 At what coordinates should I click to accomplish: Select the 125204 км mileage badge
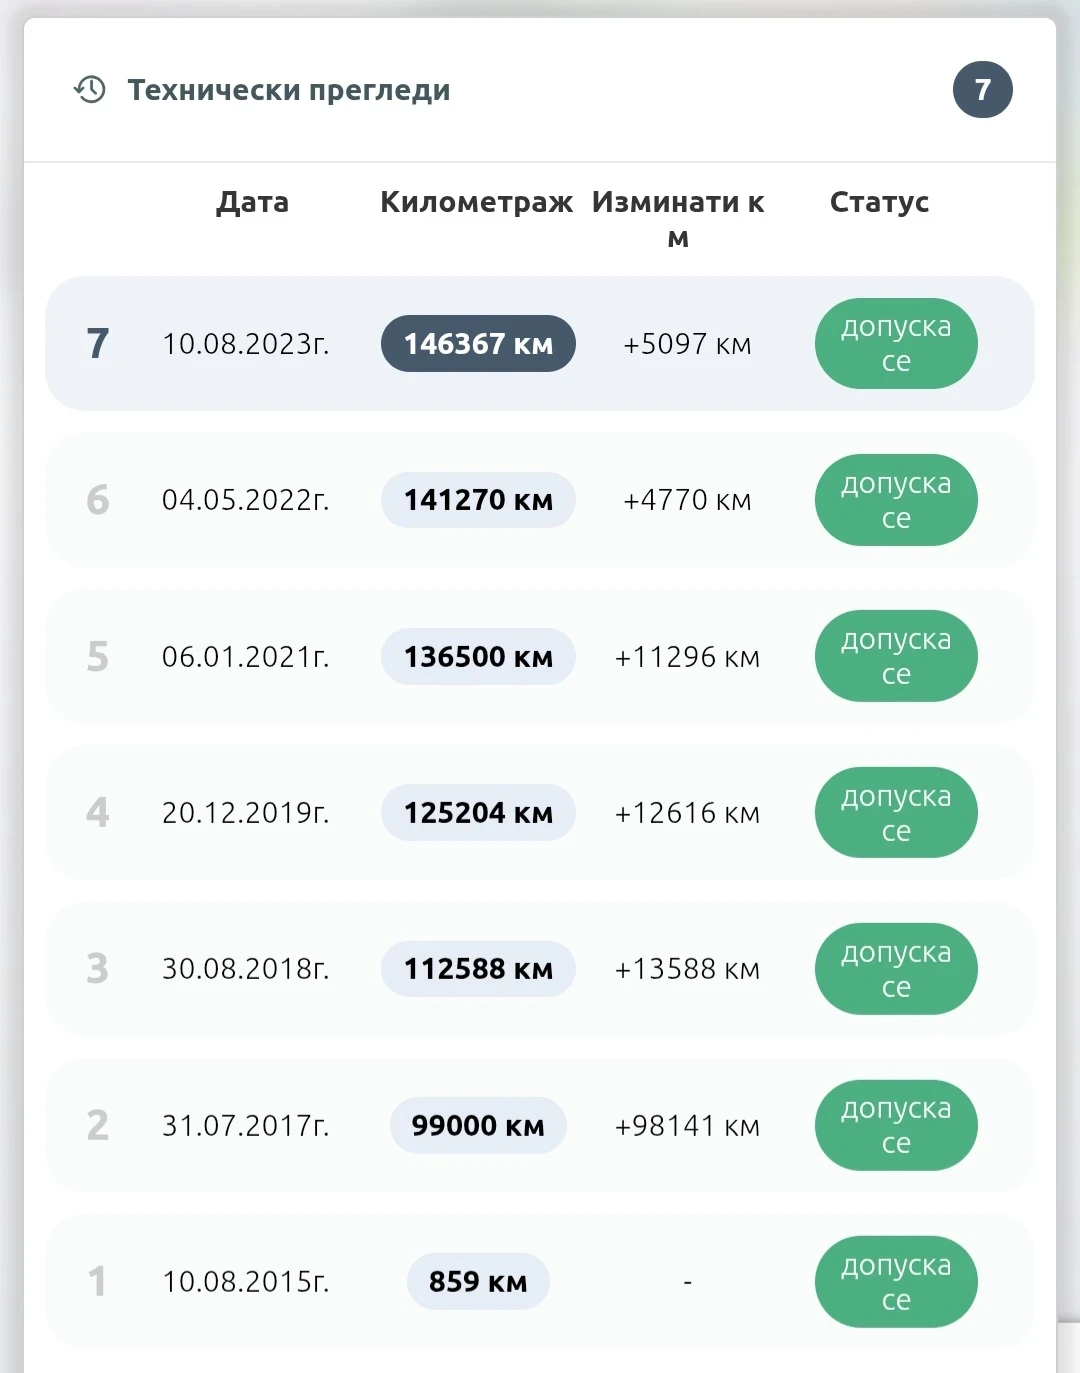478,813
